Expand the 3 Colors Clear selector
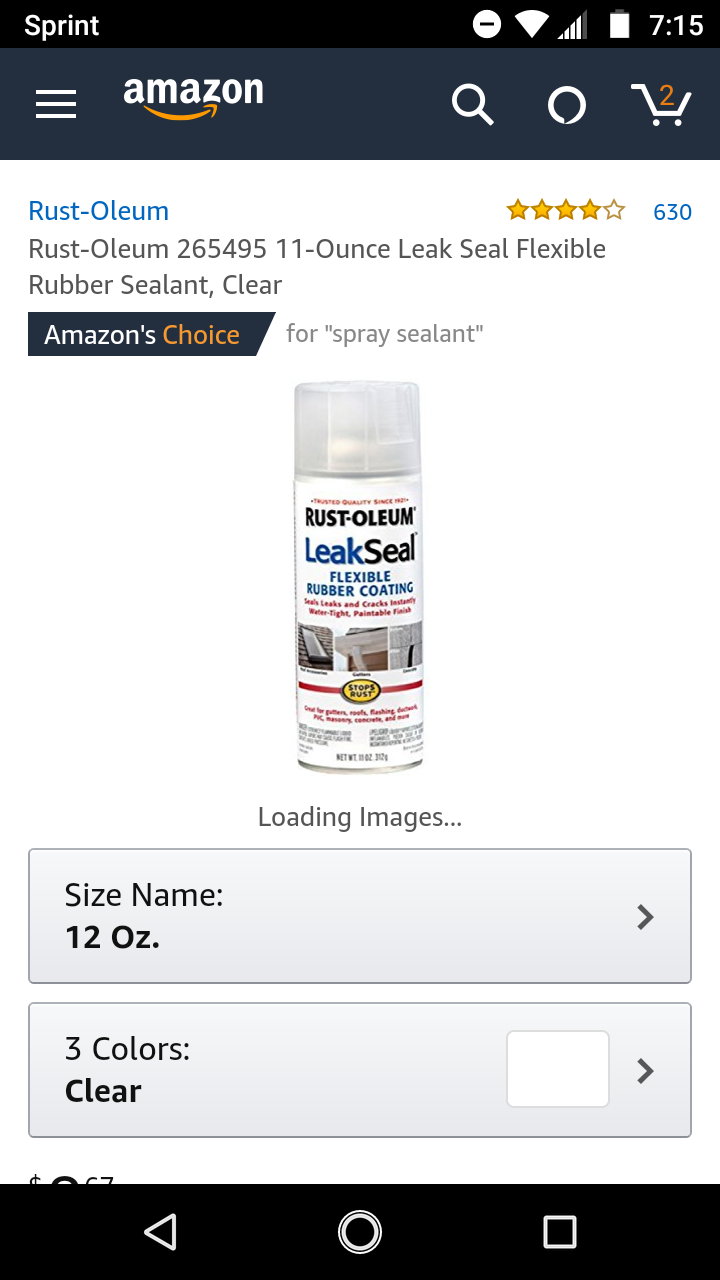 (x=360, y=1070)
